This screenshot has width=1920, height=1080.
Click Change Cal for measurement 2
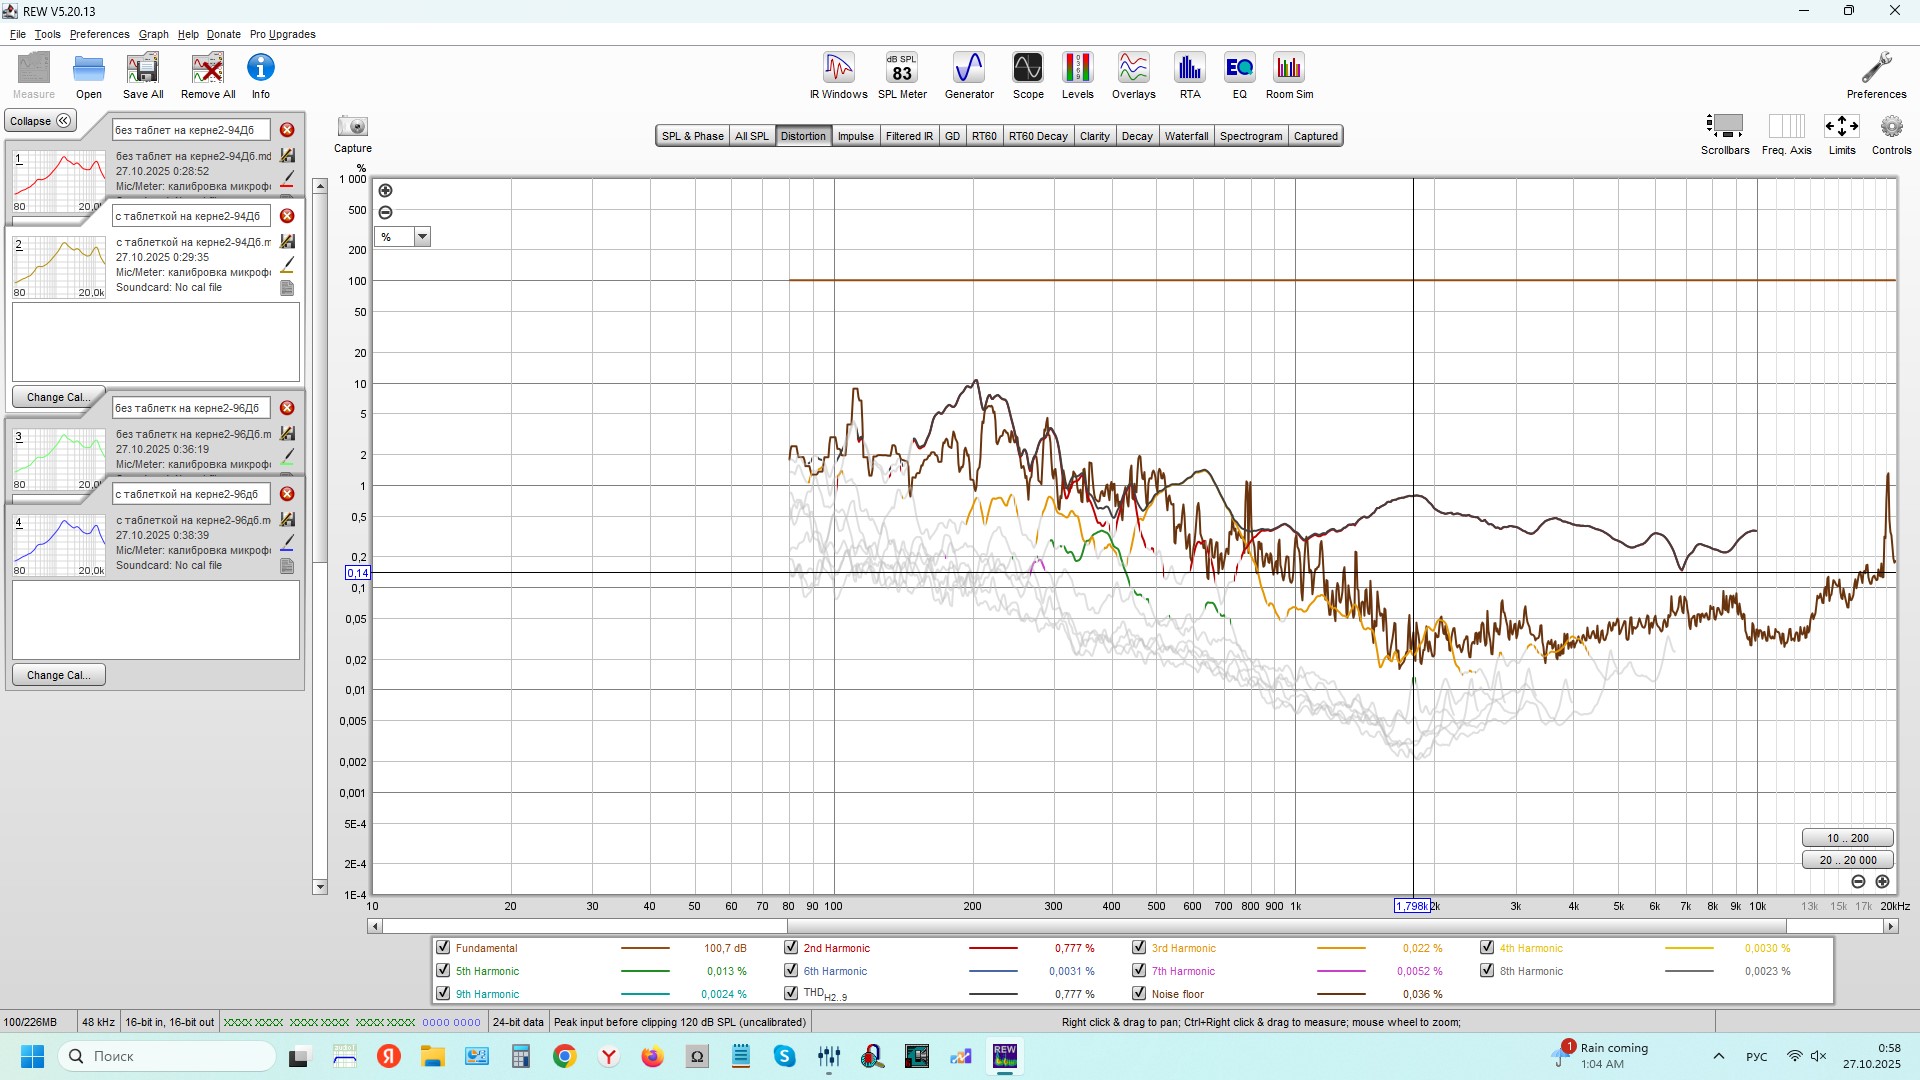pos(58,397)
